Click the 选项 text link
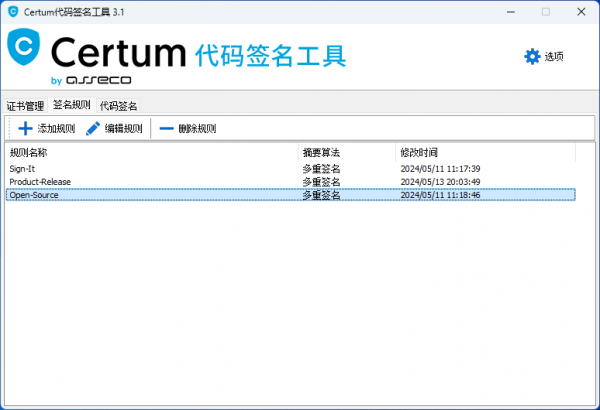The height and width of the screenshot is (410, 600). coord(554,57)
